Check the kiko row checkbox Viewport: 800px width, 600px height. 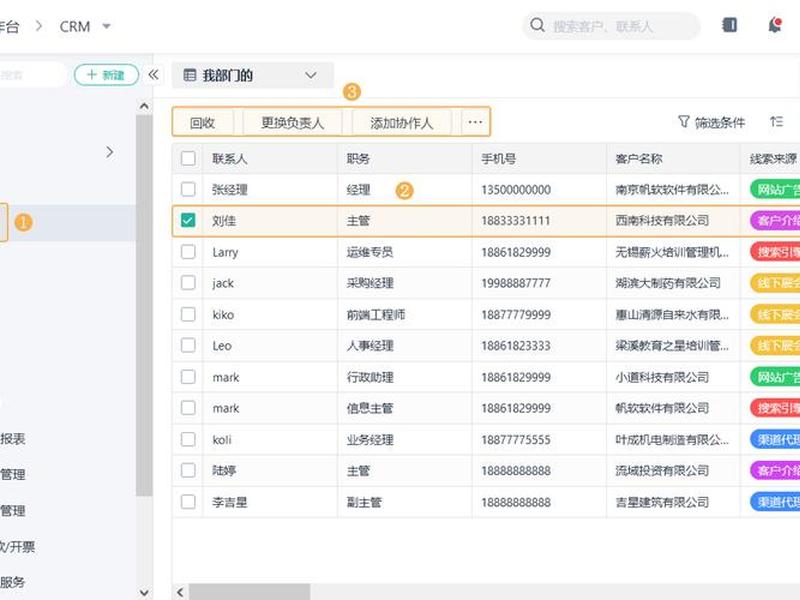(x=188, y=314)
